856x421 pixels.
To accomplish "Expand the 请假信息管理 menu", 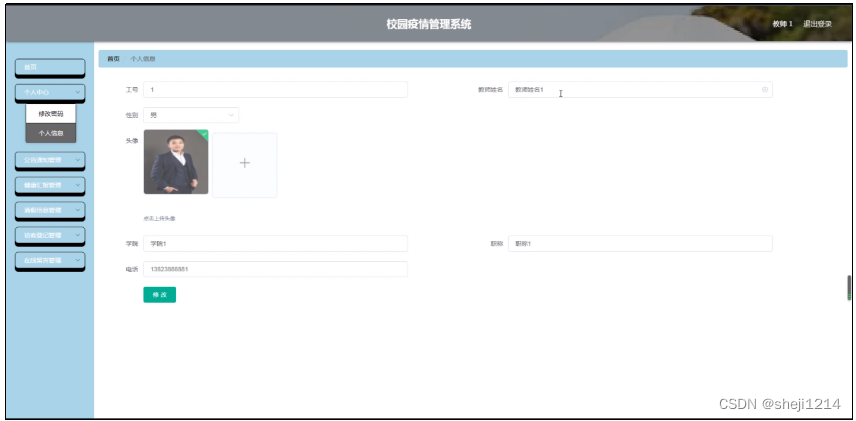I will click(x=50, y=210).
